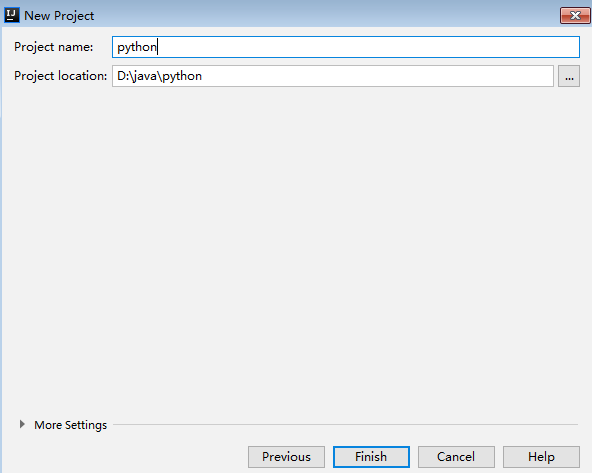This screenshot has height=473, width=592.
Task: Go back with the Previous button
Action: [286, 457]
